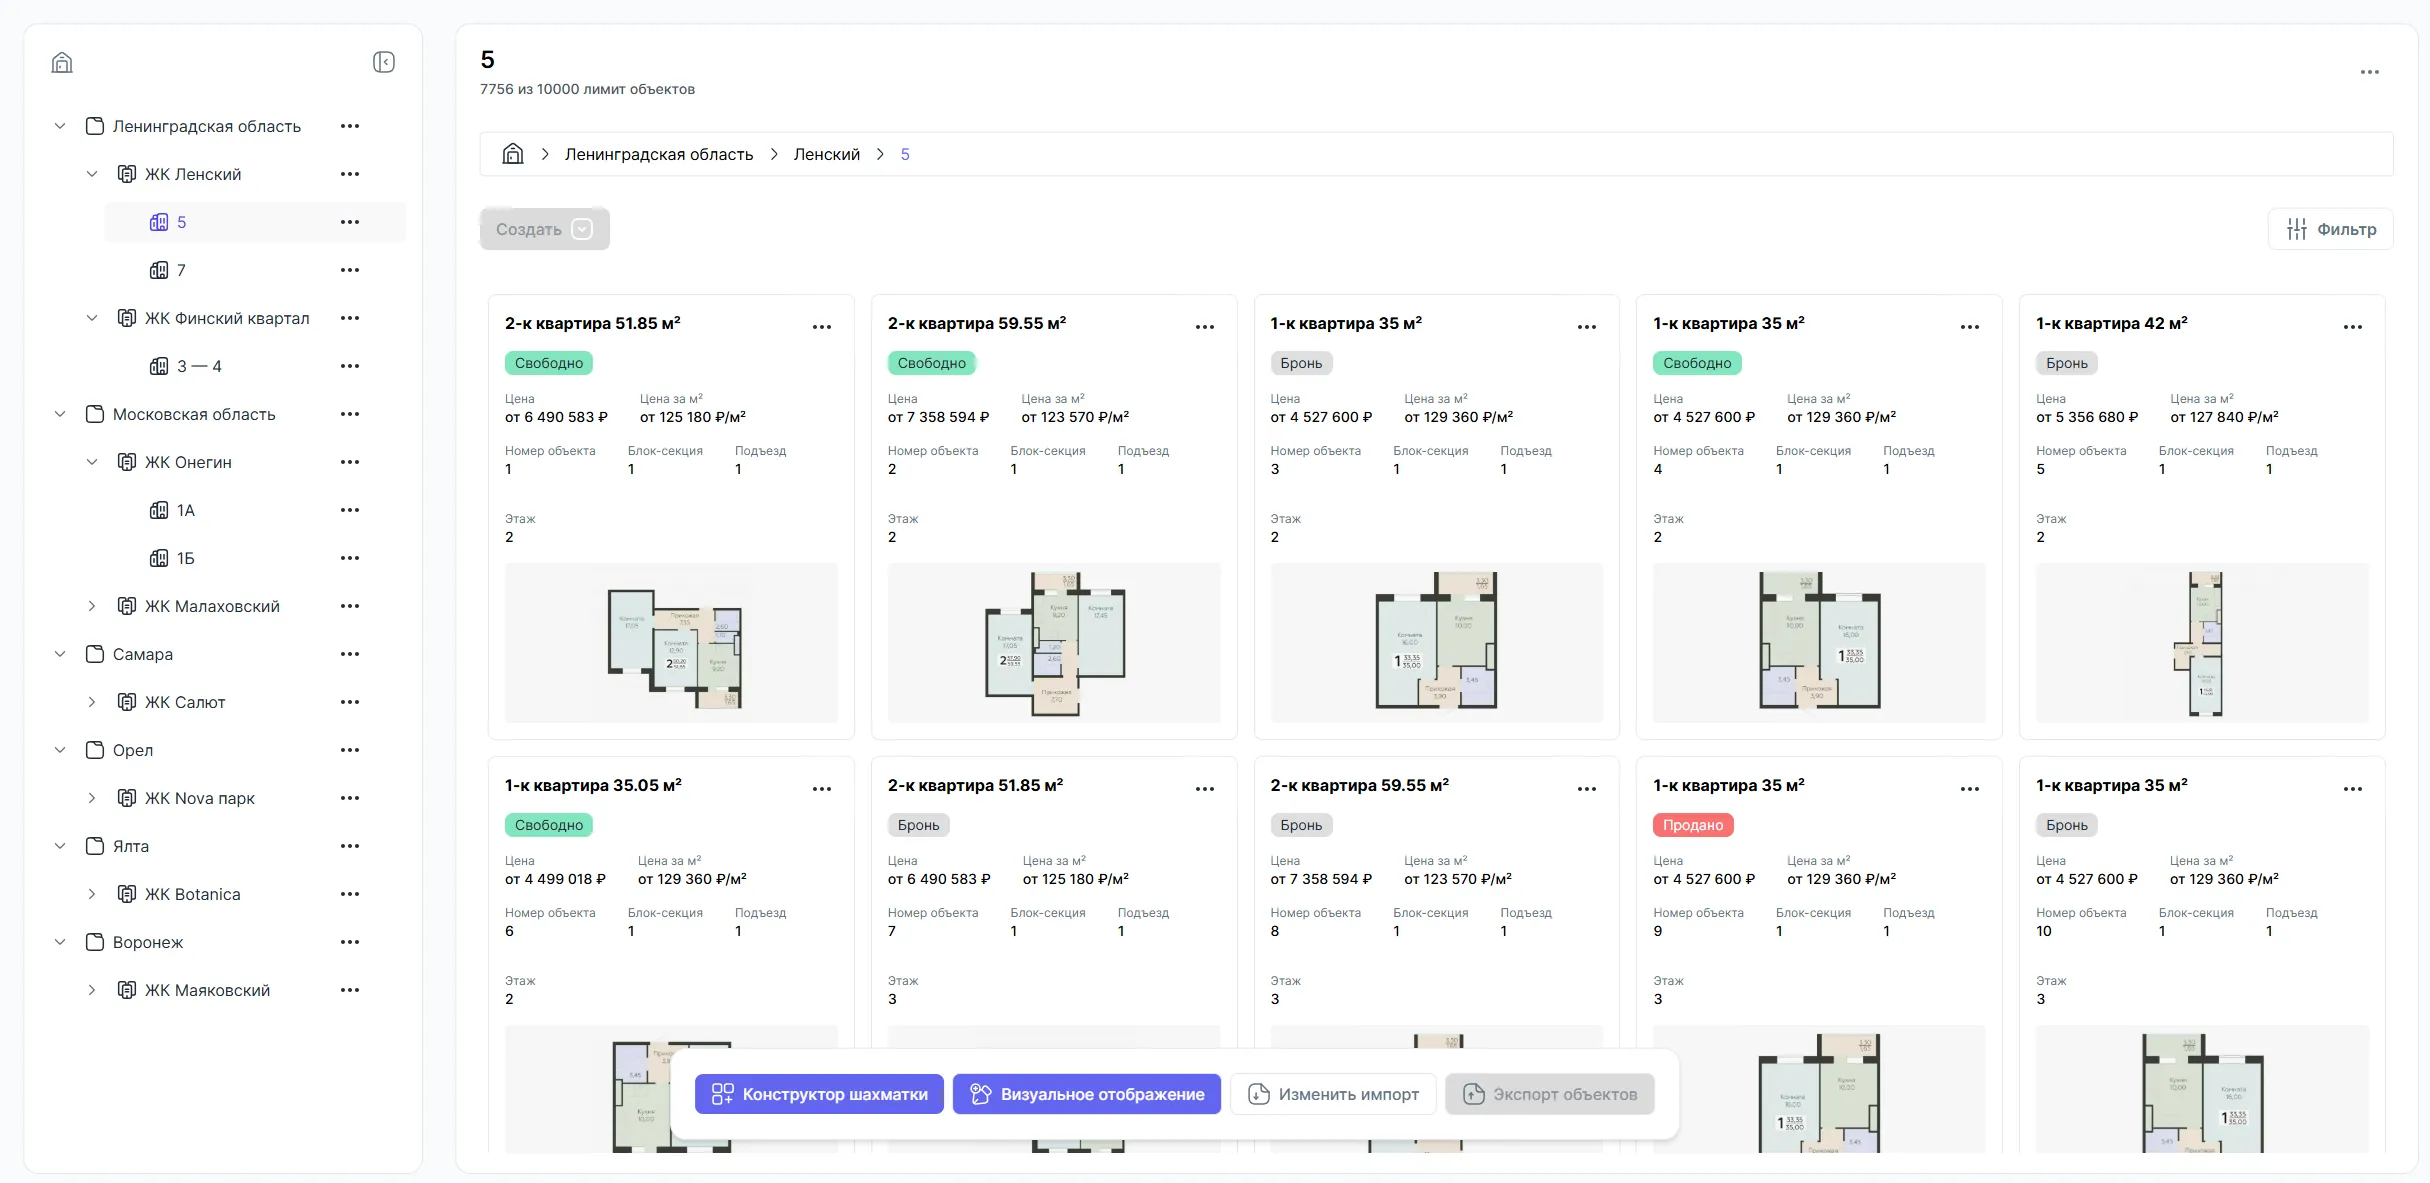The image size is (2430, 1183).
Task: Open card menu for 1-к квартира 42 м²
Action: point(2353,327)
